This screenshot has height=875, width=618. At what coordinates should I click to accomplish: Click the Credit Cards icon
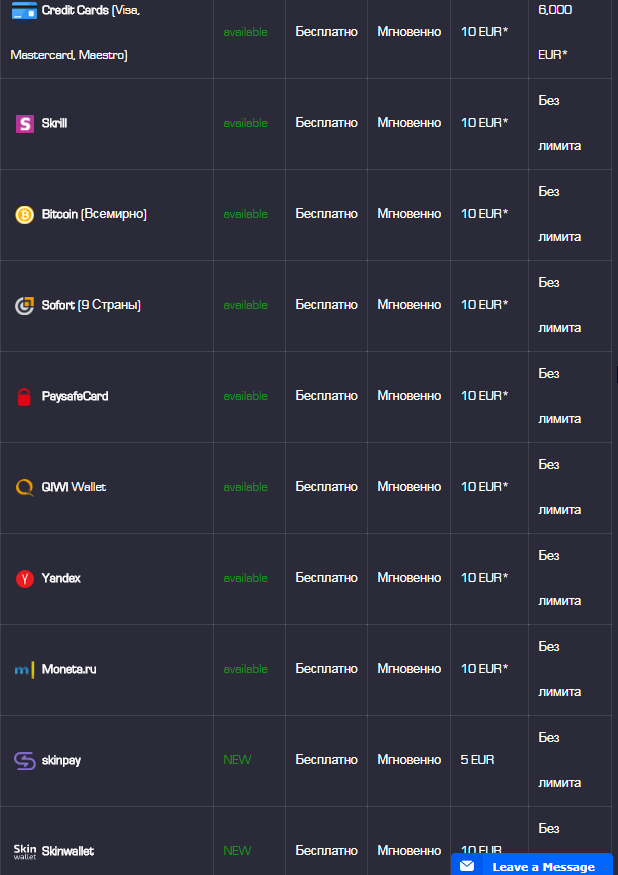pyautogui.click(x=24, y=10)
